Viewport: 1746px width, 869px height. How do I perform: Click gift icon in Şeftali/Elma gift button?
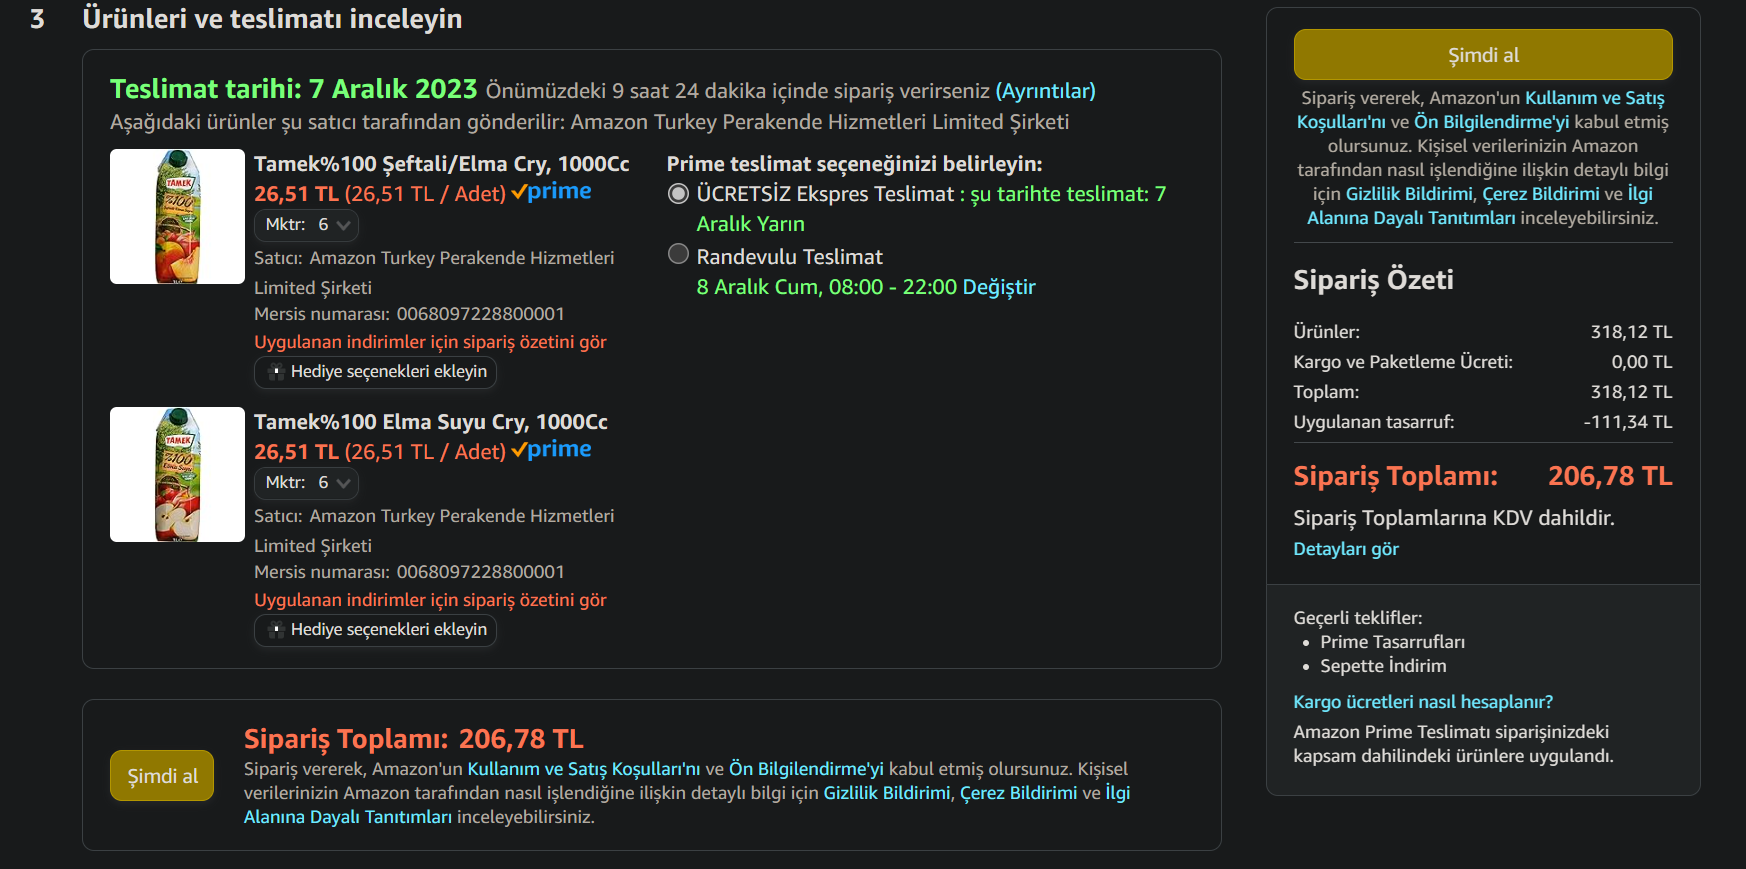pos(277,372)
